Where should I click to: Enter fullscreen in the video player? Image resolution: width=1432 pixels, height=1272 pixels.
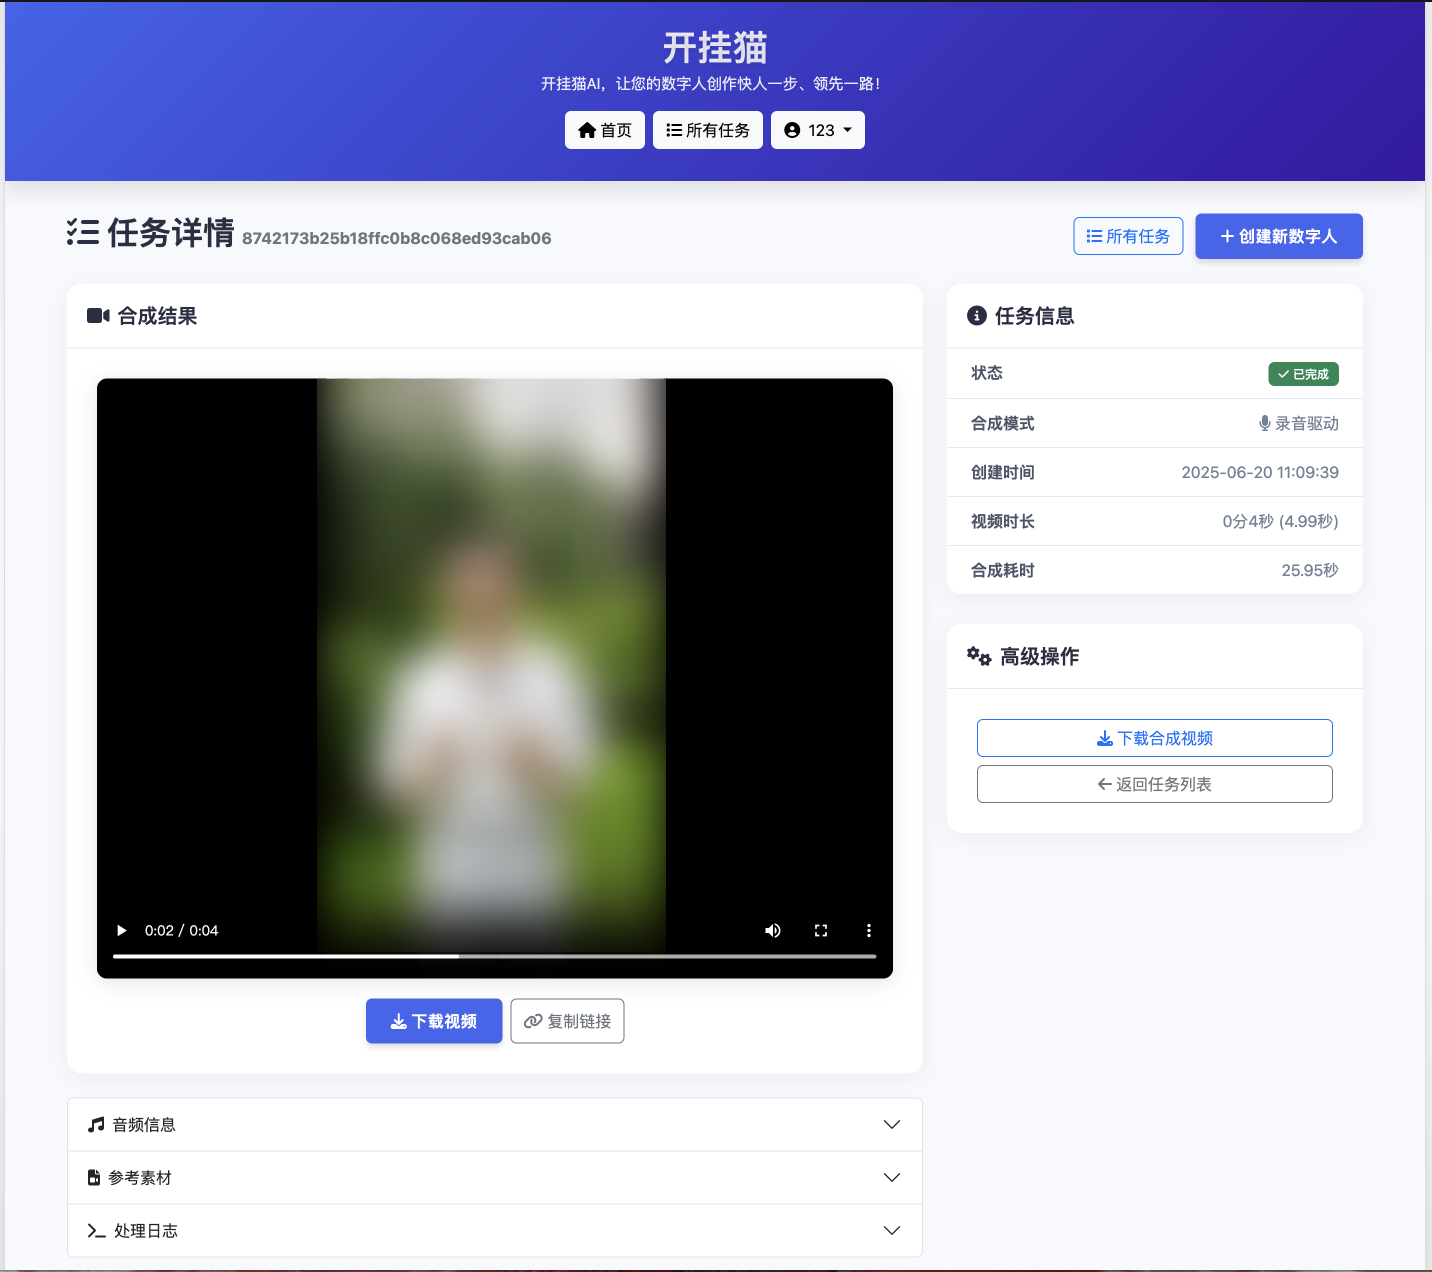click(x=821, y=930)
